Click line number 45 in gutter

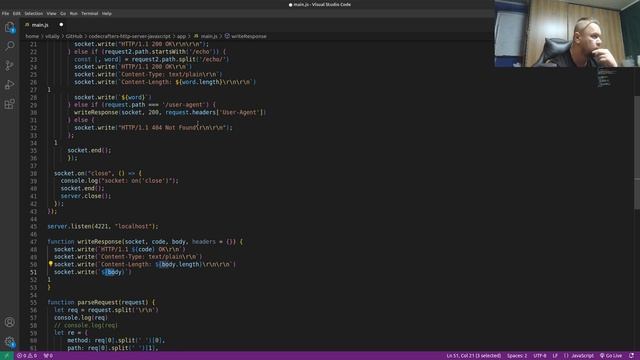click(33, 227)
